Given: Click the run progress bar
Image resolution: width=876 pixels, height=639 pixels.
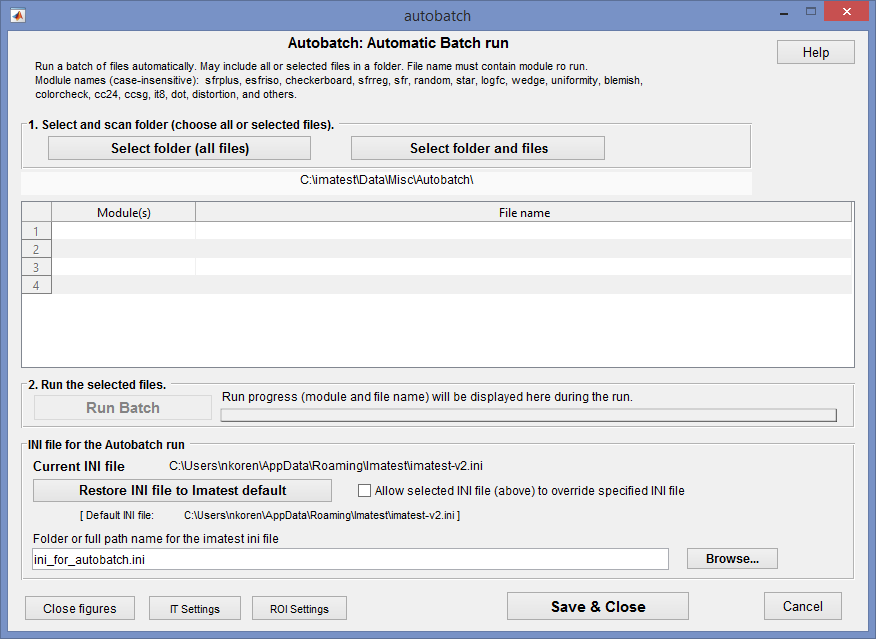Looking at the screenshot, I should [529, 415].
